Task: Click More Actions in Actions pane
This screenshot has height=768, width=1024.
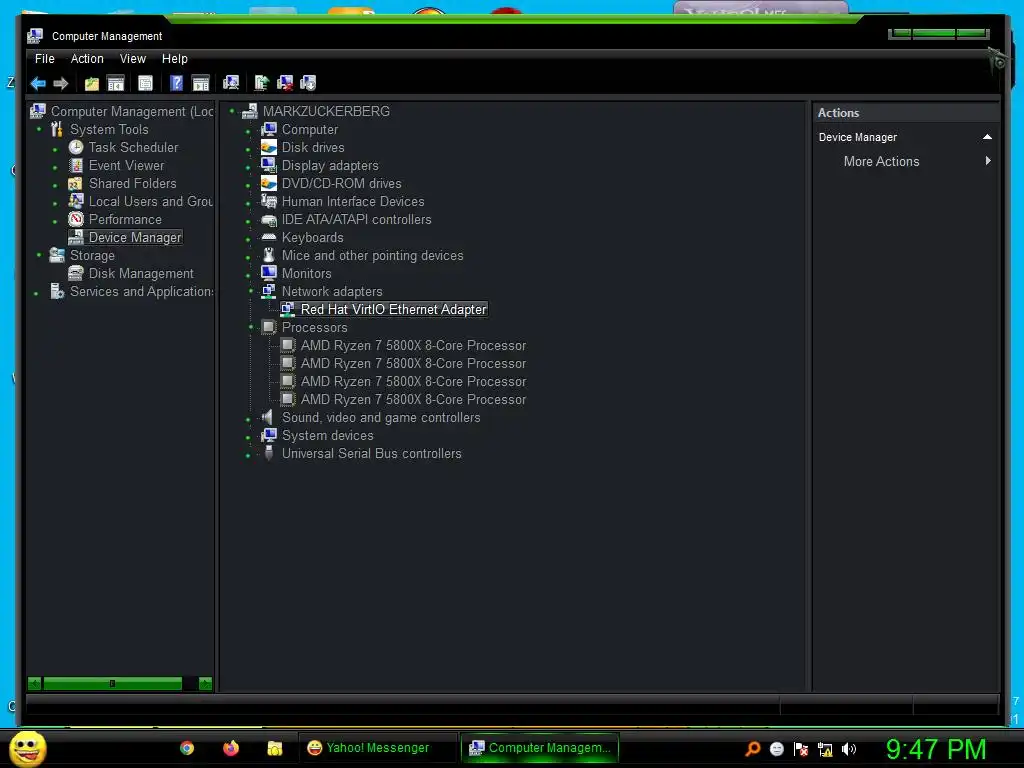Action: point(881,161)
